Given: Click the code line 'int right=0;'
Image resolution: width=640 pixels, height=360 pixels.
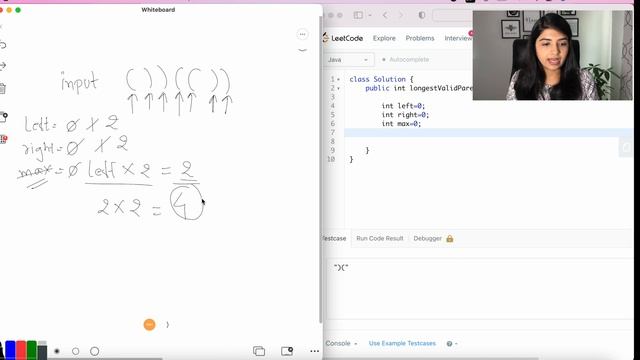Looking at the screenshot, I should 405,115.
